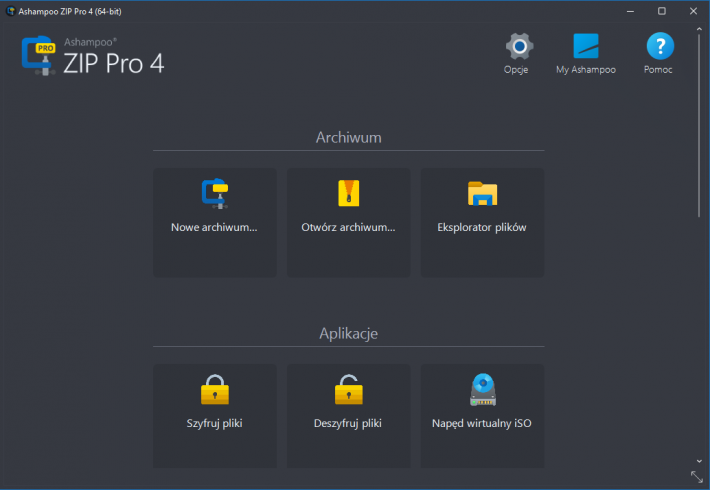Click the ZIP Pro 4 logo icon
Screen dimensions: 710x490
[39, 55]
